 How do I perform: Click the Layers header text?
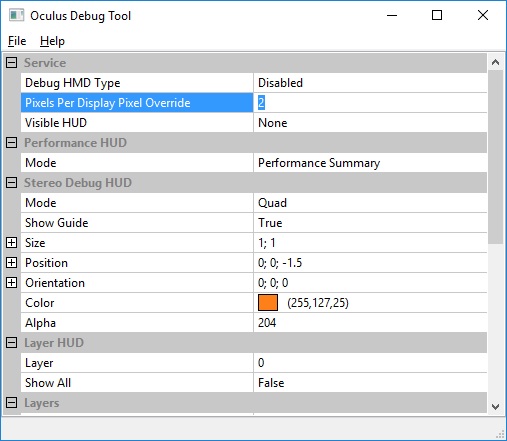(x=42, y=403)
